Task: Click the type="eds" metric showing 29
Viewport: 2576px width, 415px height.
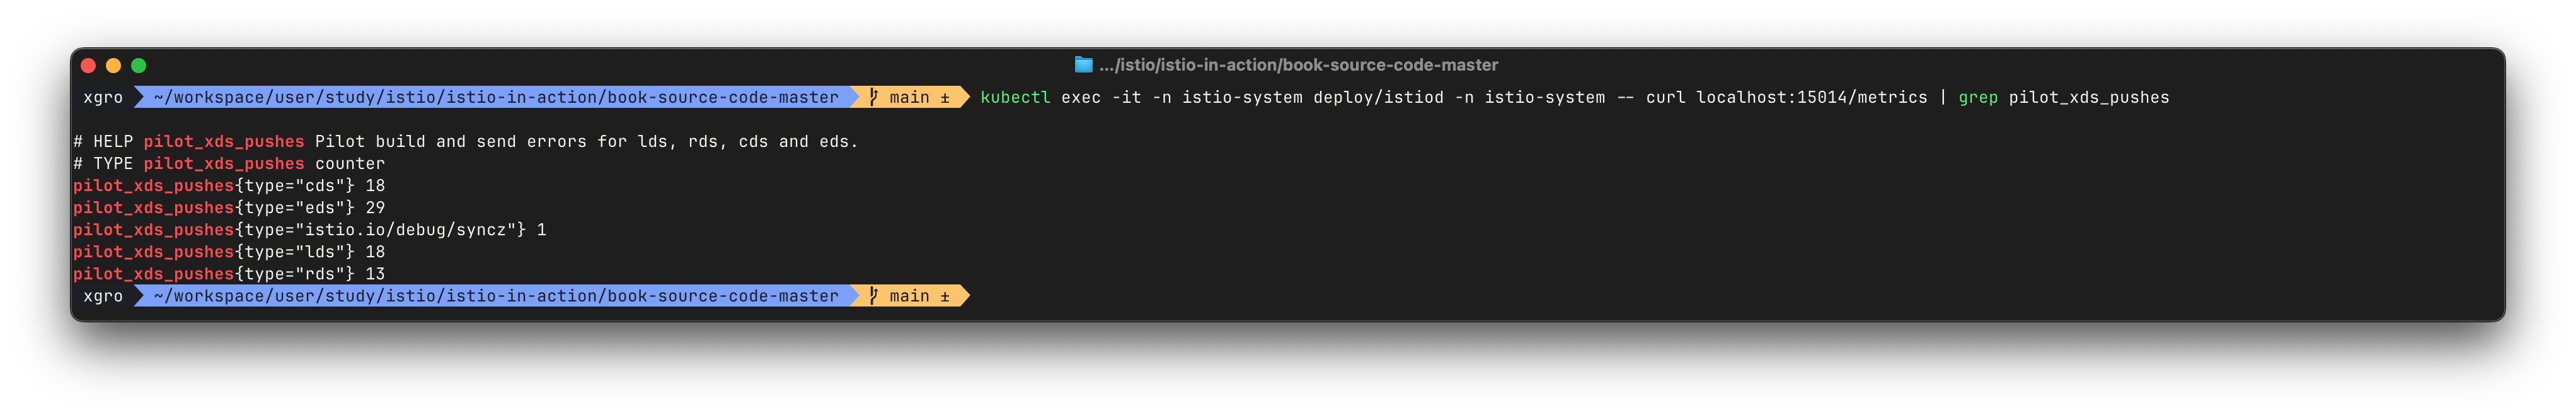Action: [229, 208]
